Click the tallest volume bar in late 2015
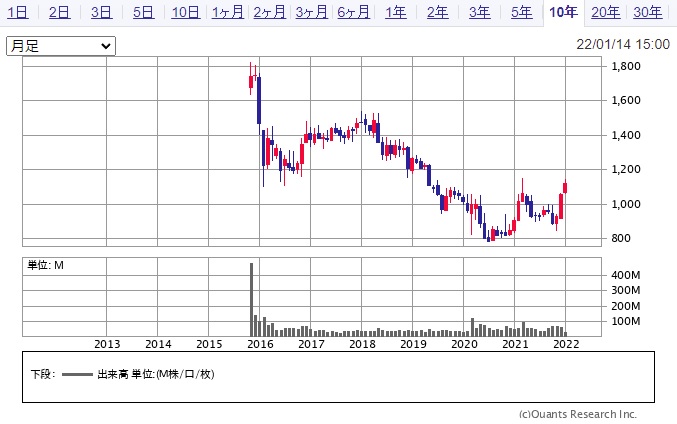This screenshot has height=424, width=677. point(252,299)
